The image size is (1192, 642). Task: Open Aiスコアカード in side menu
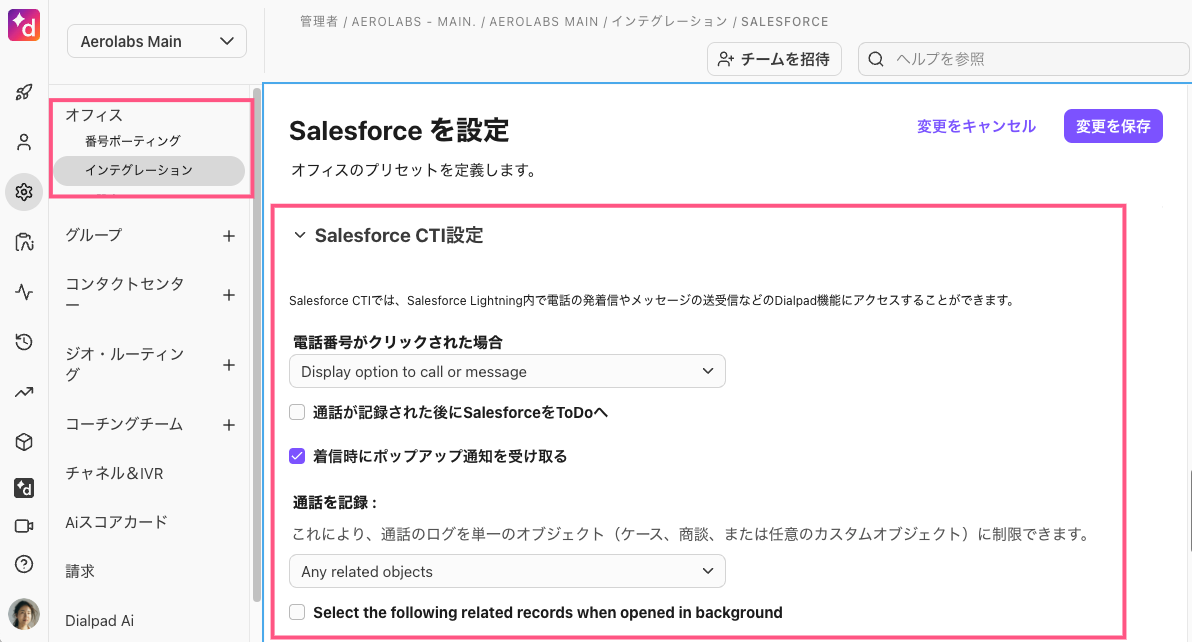click(116, 522)
